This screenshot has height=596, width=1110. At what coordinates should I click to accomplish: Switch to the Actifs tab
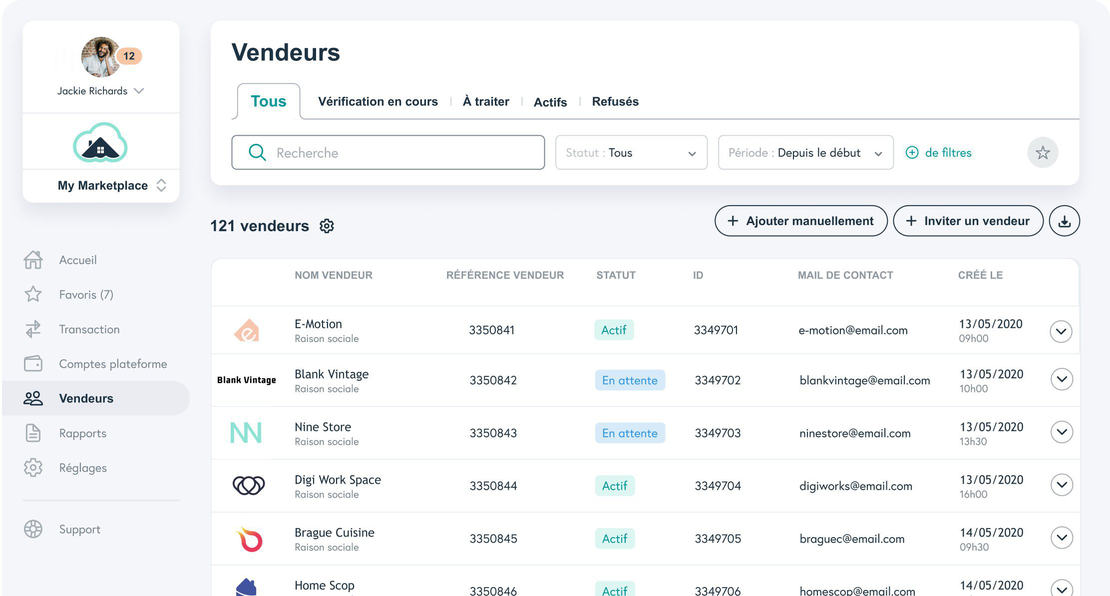[x=550, y=102]
